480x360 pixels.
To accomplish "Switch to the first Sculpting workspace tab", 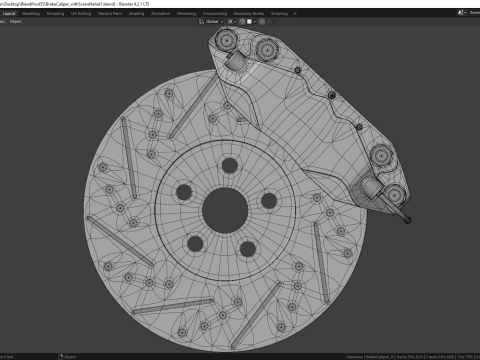I will tap(55, 14).
